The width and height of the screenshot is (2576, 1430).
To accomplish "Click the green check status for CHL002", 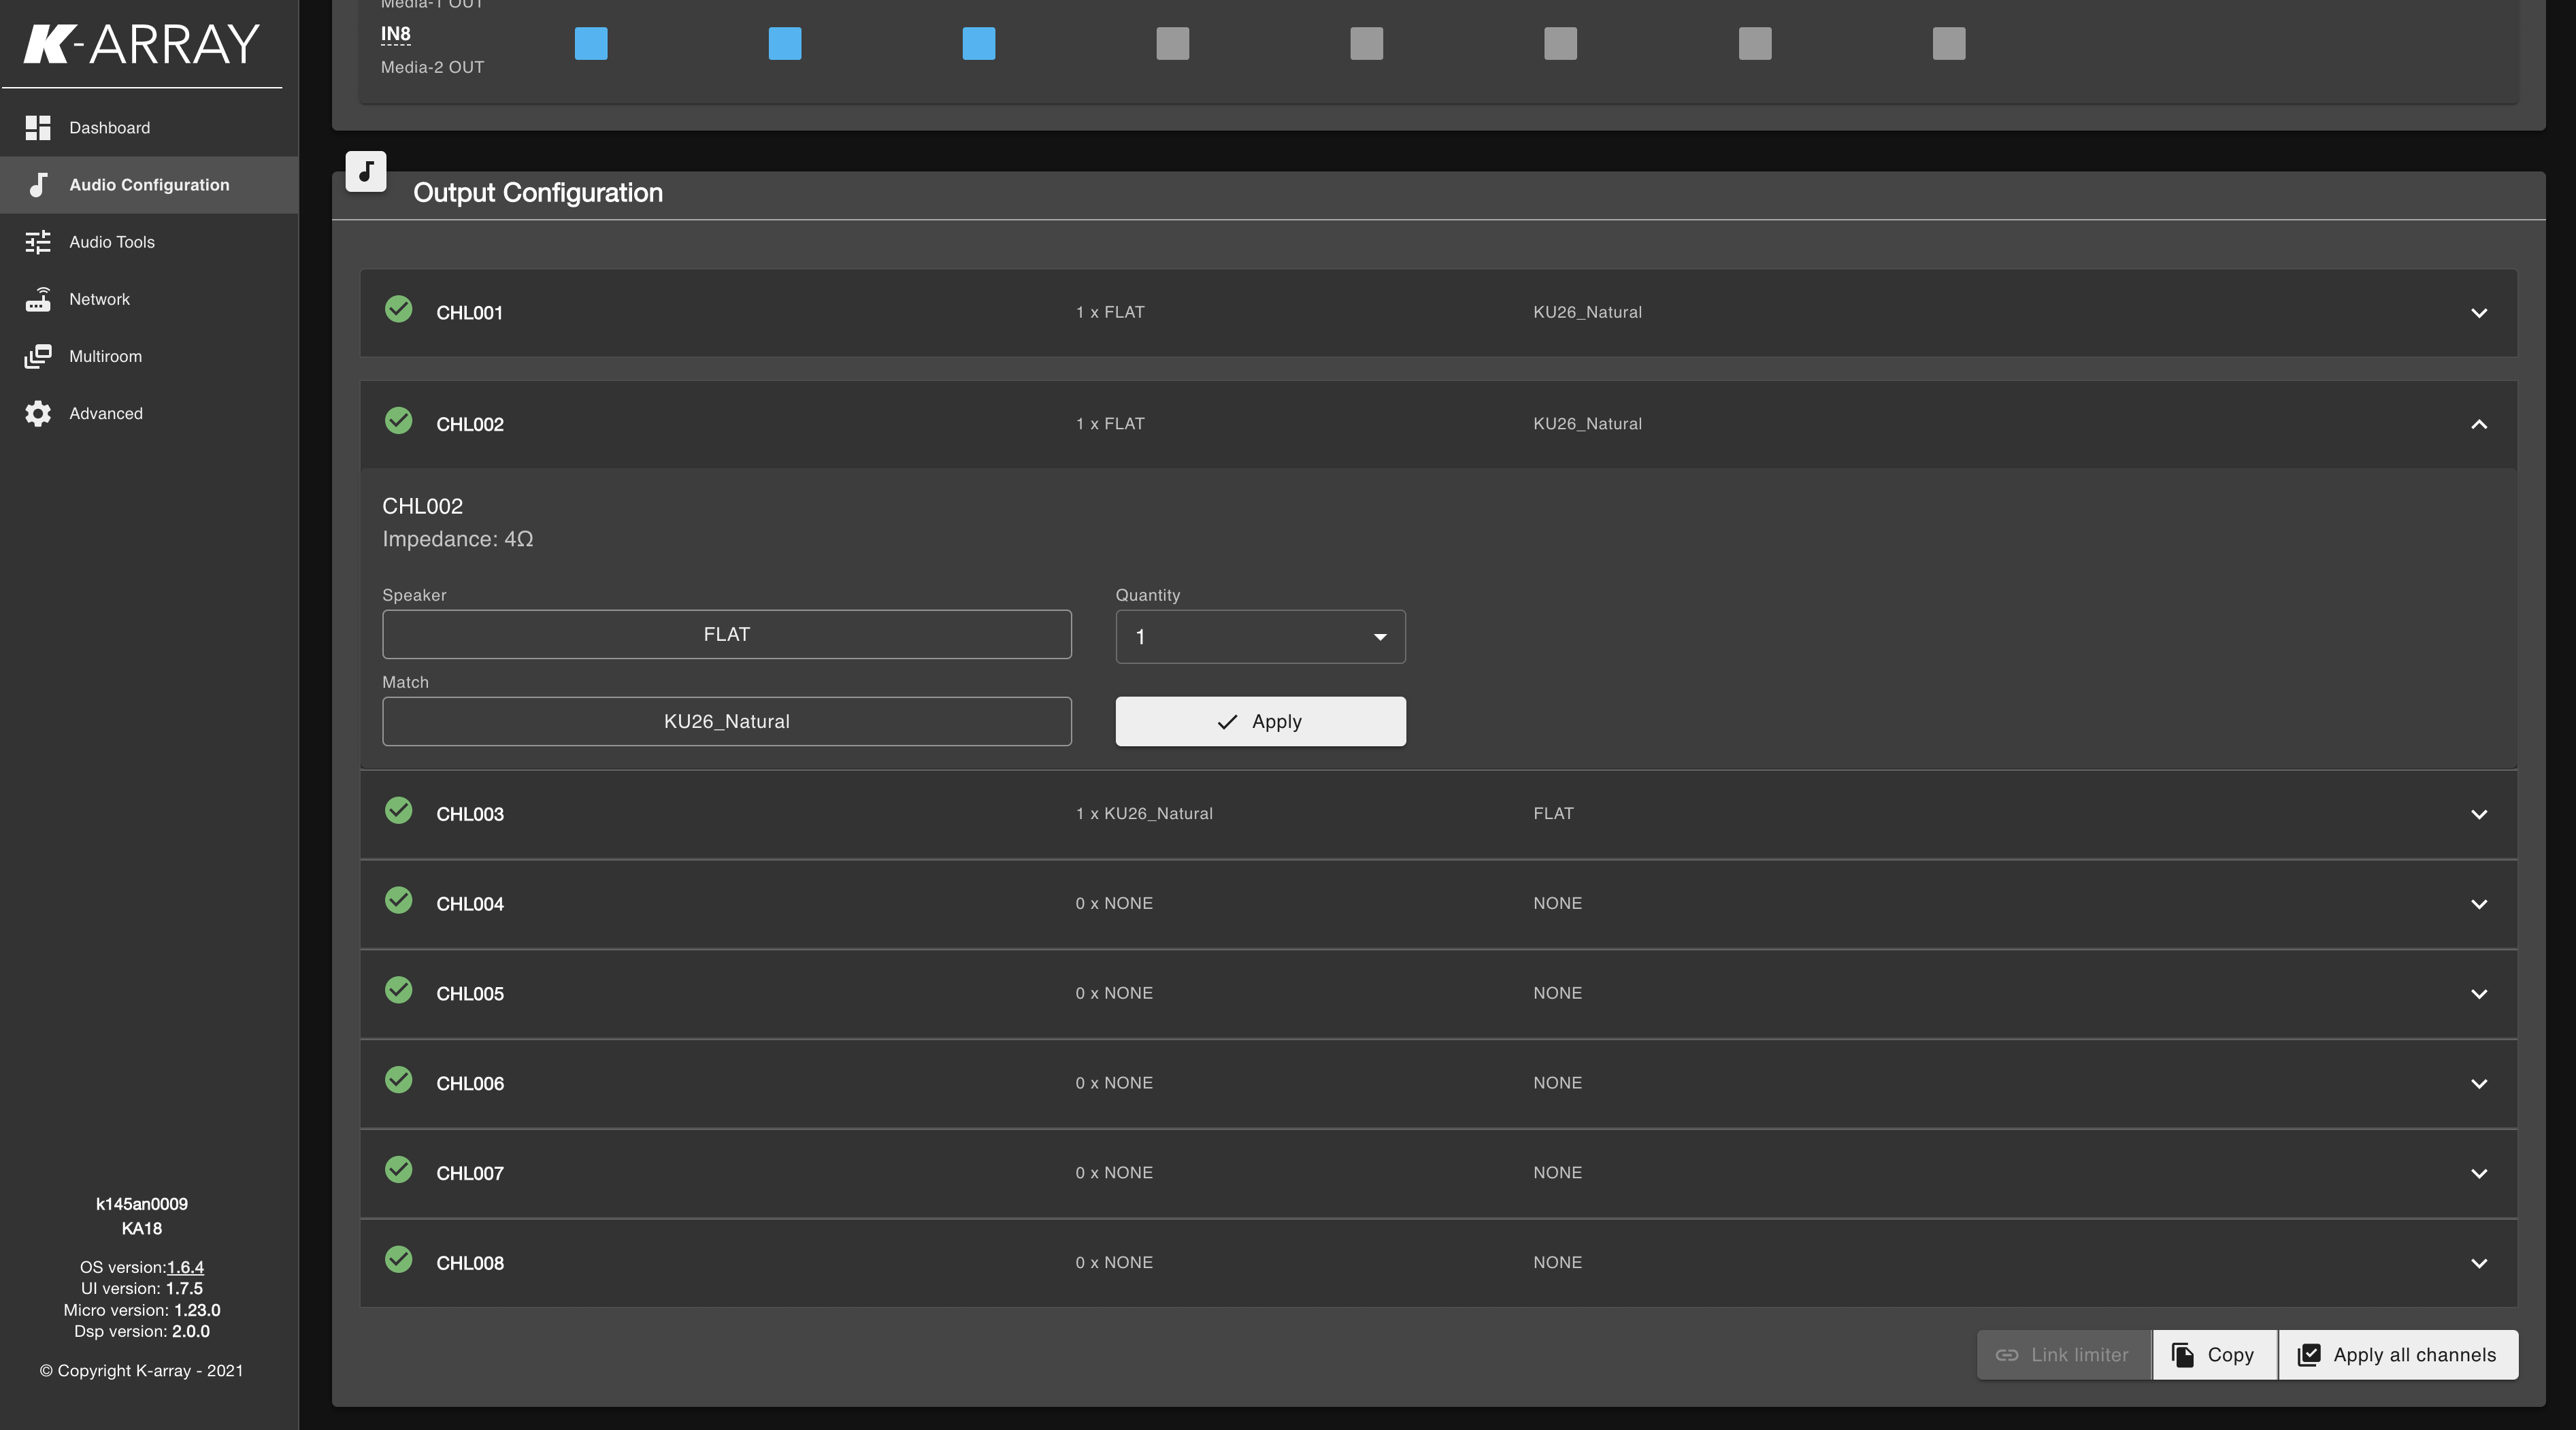I will tap(399, 421).
